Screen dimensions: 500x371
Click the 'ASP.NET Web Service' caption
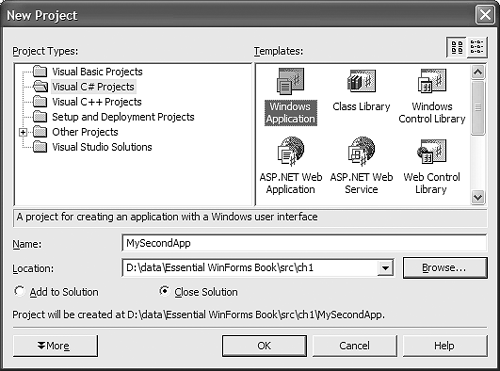click(361, 183)
